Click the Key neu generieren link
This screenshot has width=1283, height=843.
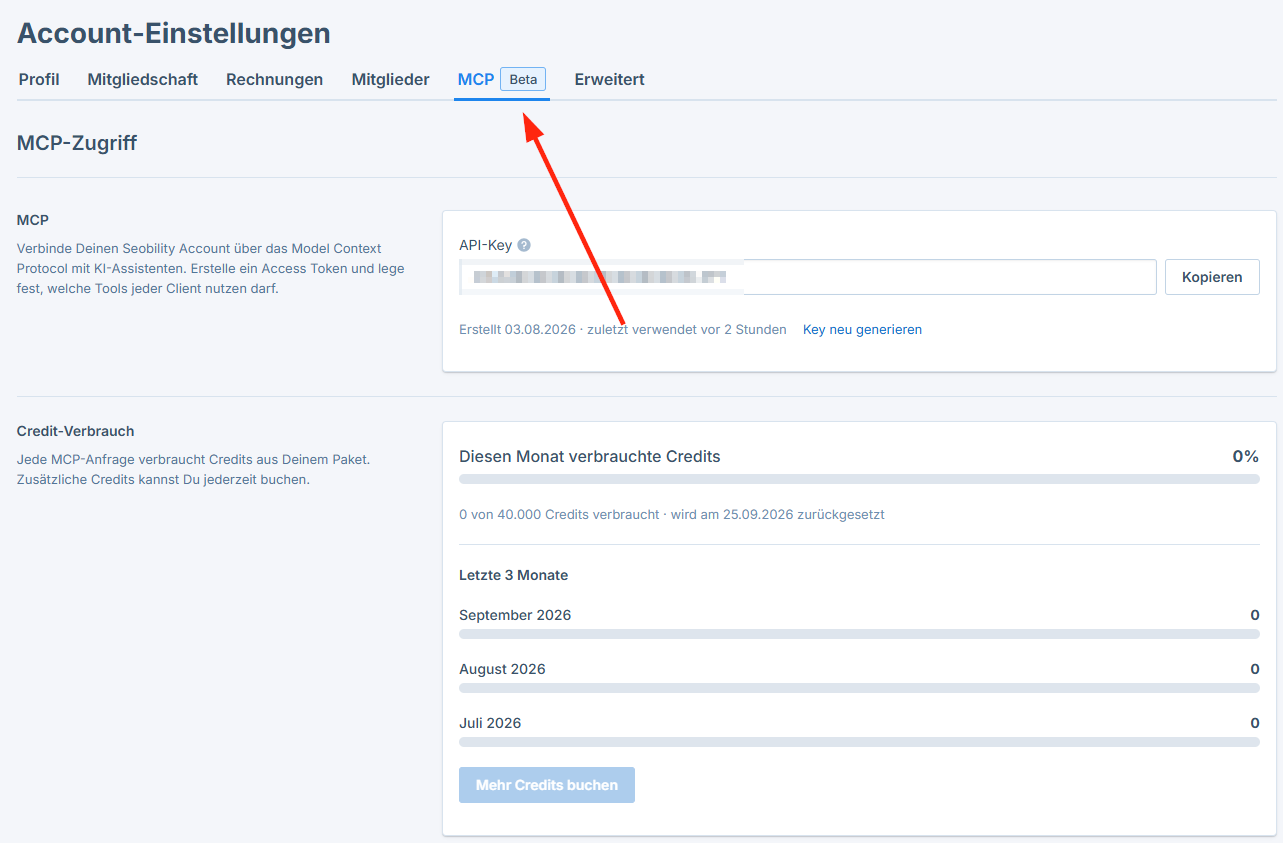pyautogui.click(x=862, y=329)
